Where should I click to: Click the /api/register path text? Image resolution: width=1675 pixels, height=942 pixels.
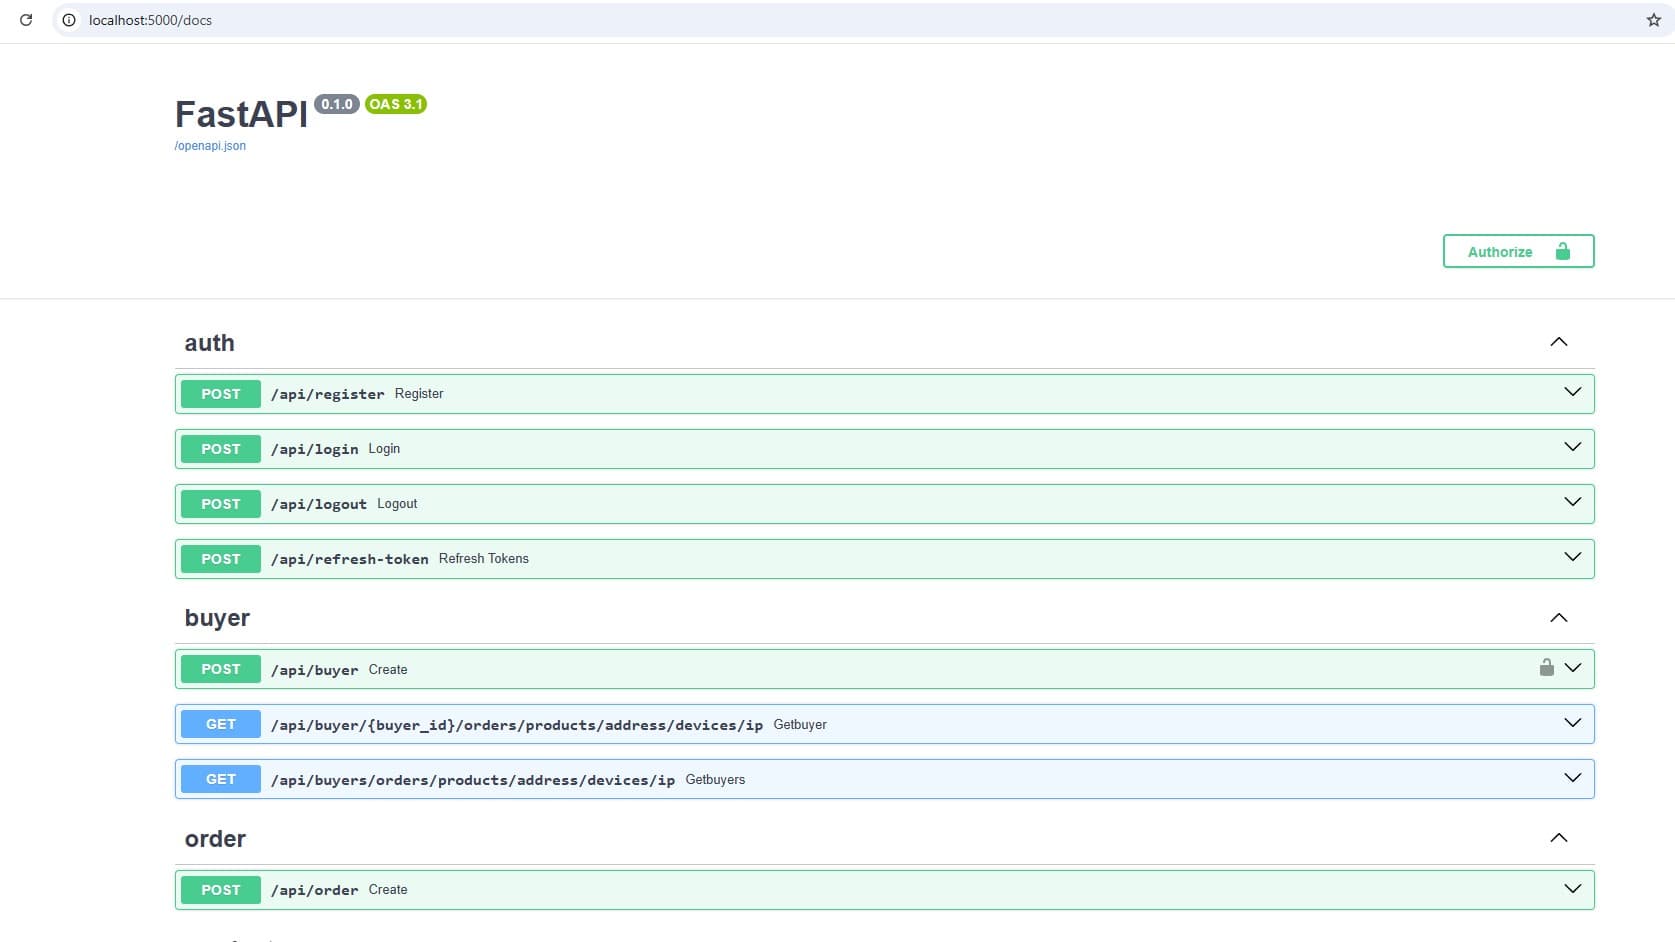[328, 394]
